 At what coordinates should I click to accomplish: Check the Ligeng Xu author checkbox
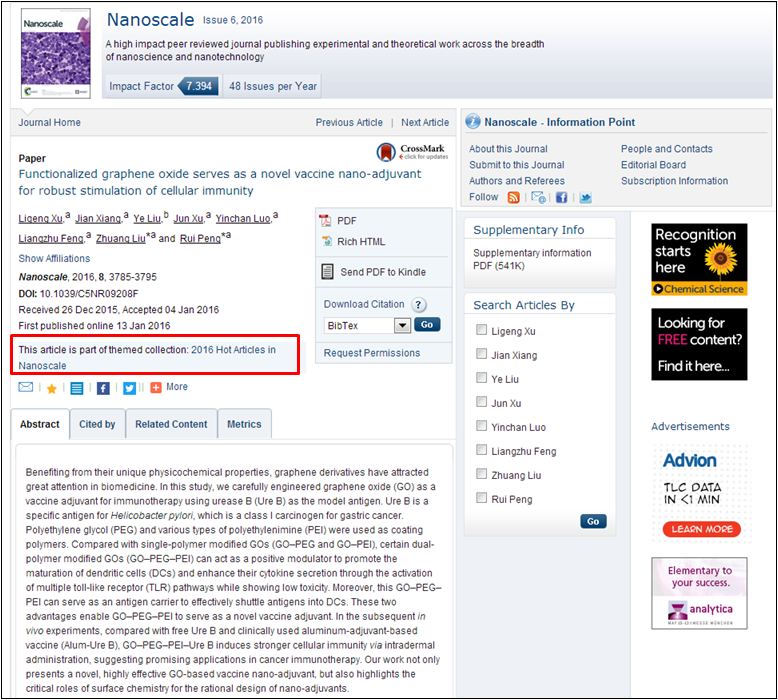tap(482, 331)
